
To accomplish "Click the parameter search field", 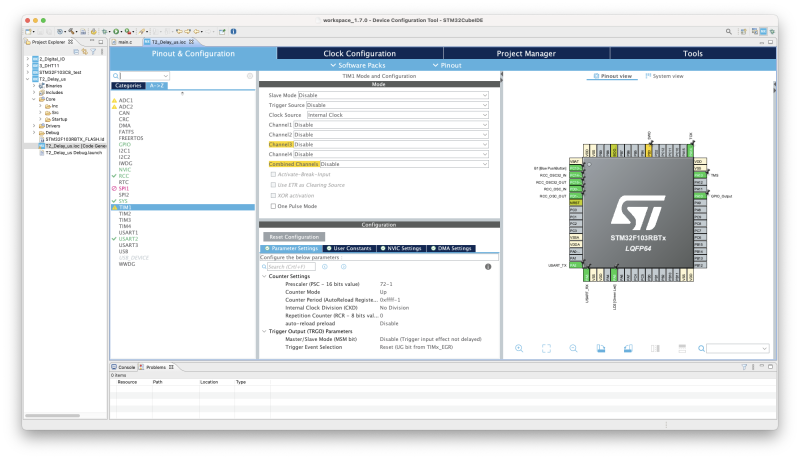I will (290, 267).
